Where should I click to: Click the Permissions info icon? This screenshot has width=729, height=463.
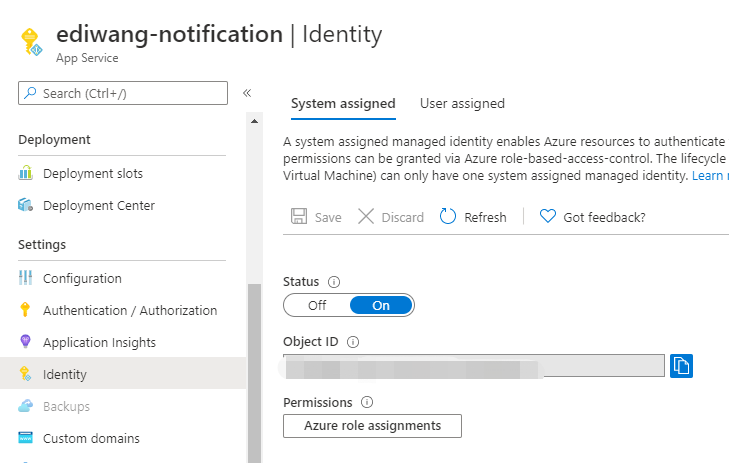[x=367, y=402]
